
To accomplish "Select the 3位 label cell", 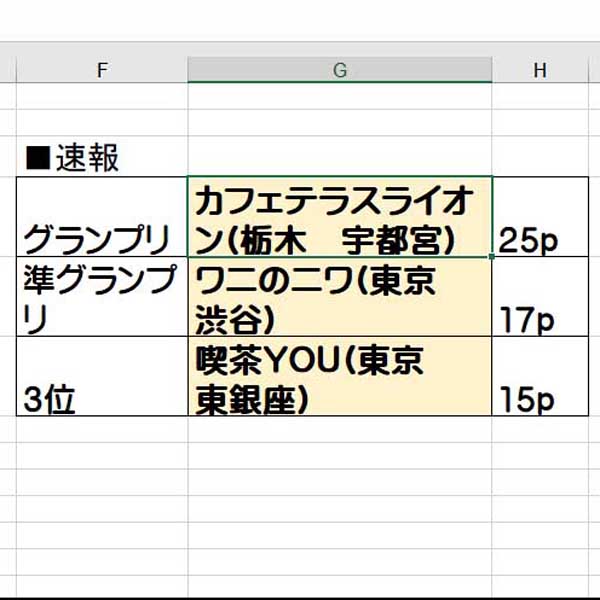I will (x=102, y=377).
